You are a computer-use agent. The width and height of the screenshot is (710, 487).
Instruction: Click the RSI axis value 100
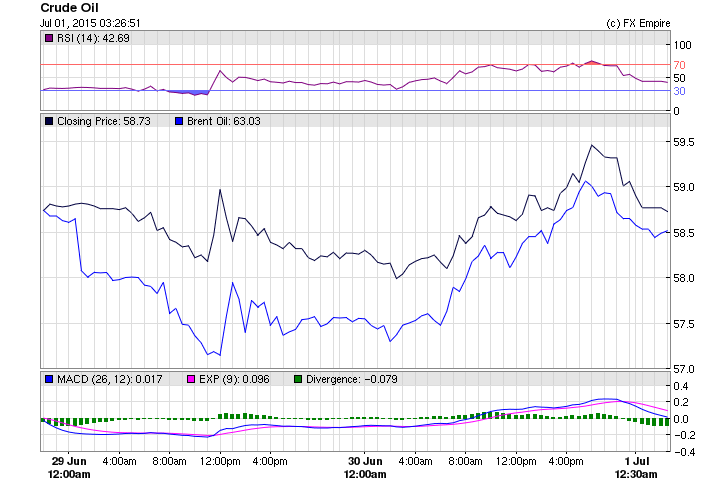point(682,45)
